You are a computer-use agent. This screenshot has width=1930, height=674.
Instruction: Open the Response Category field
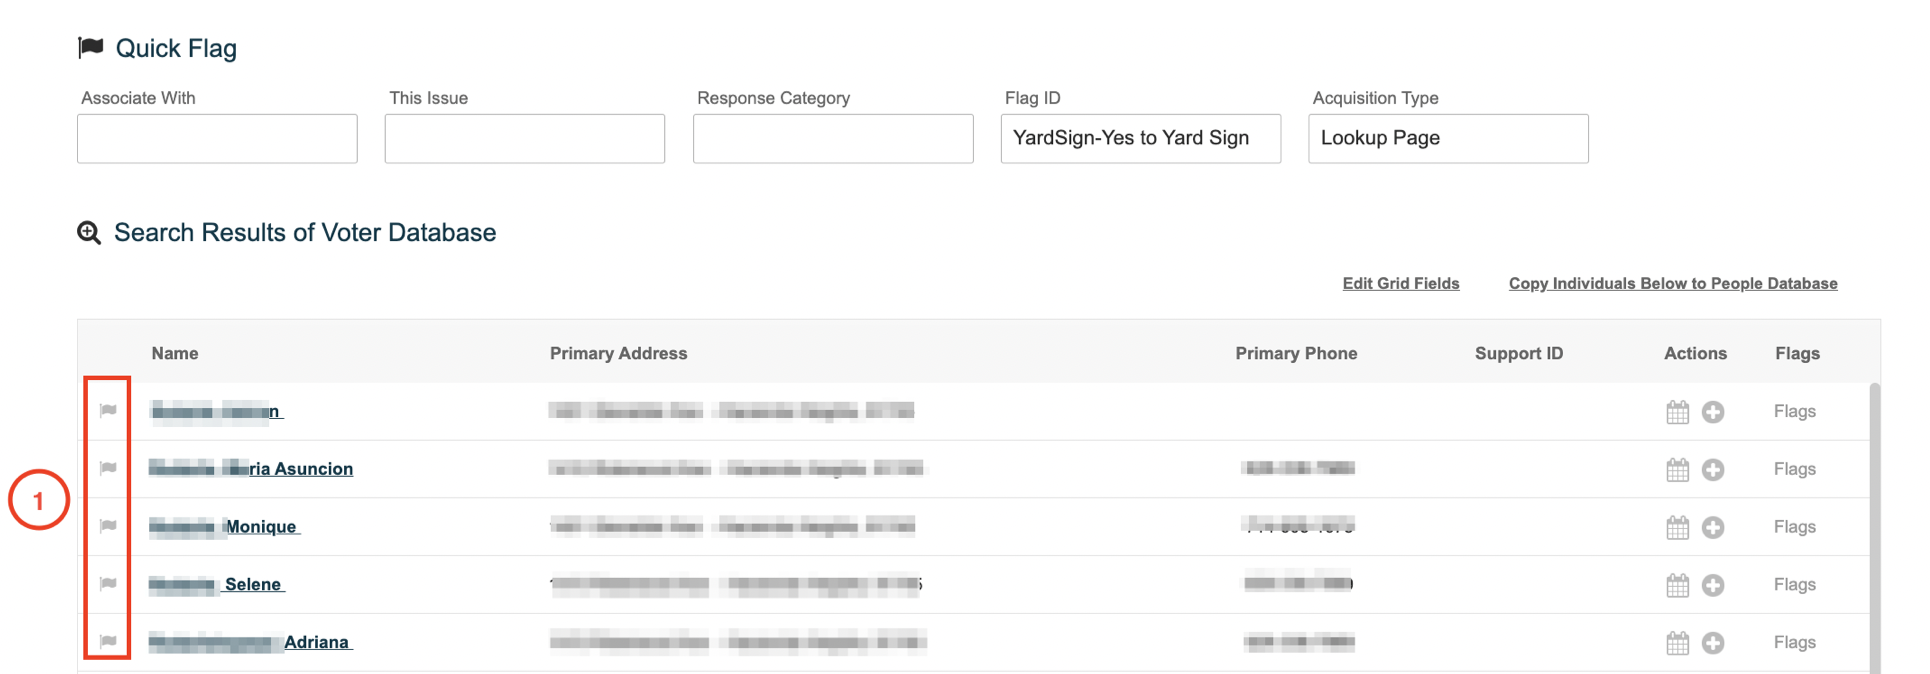click(x=833, y=138)
